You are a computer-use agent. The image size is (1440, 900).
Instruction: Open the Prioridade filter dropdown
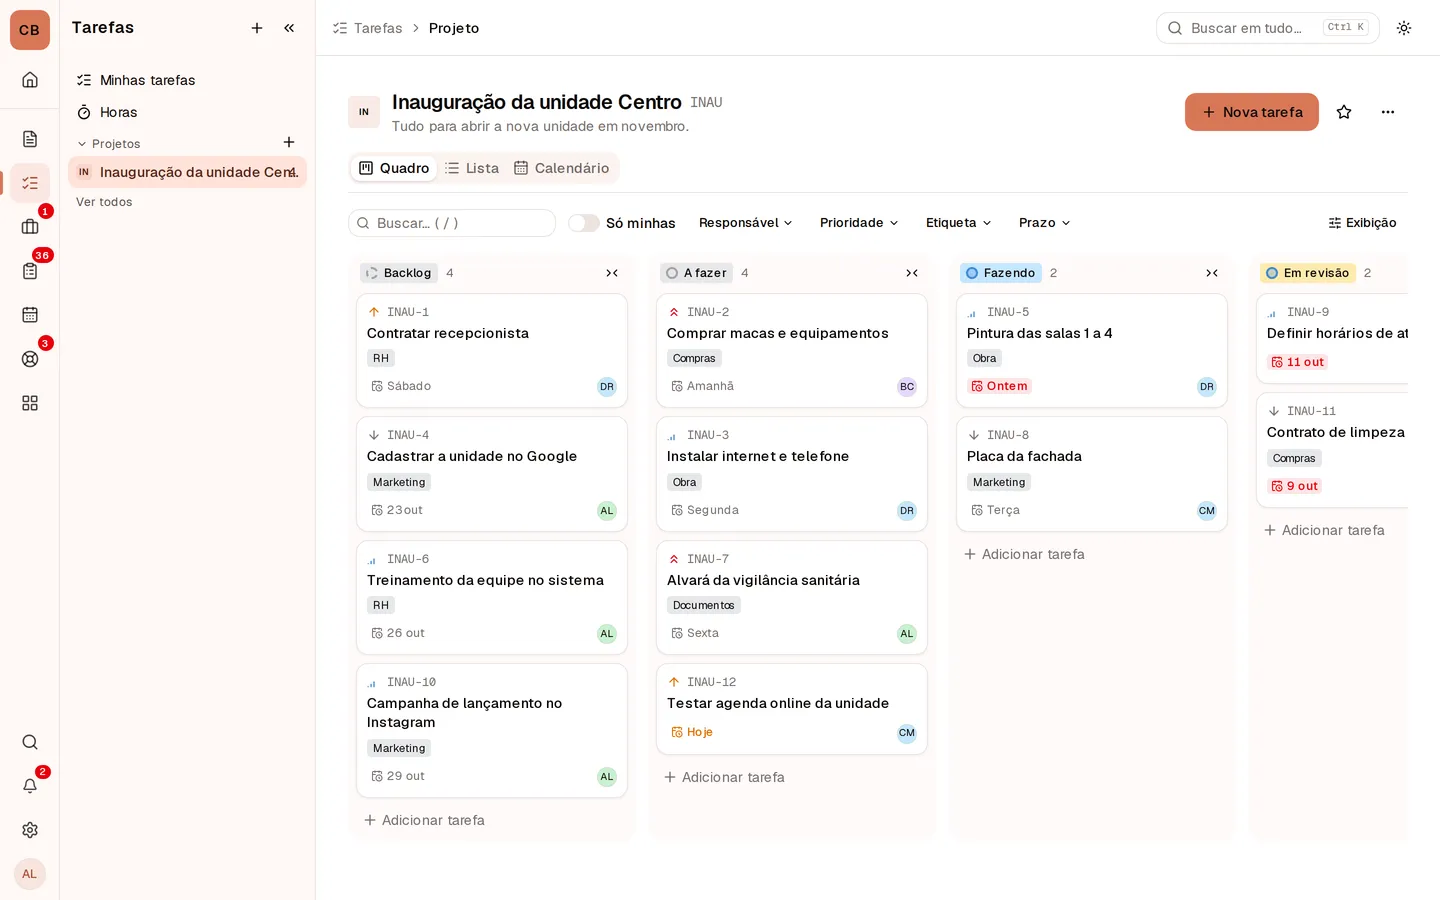tap(859, 223)
